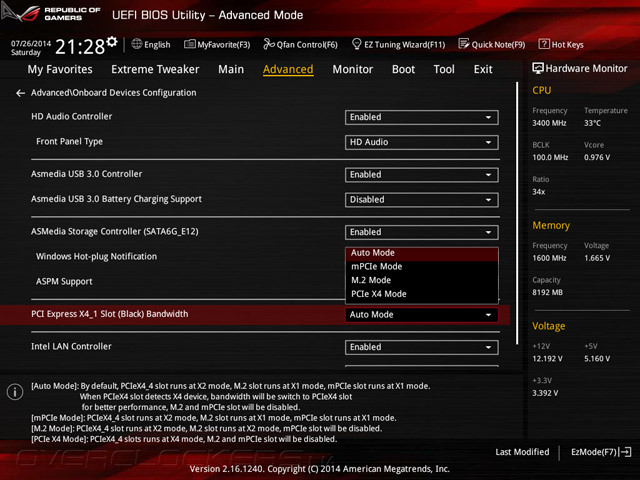This screenshot has width=640, height=480.
Task: Open the Asmedia USB 3.0 Controller dropdown
Action: (422, 175)
